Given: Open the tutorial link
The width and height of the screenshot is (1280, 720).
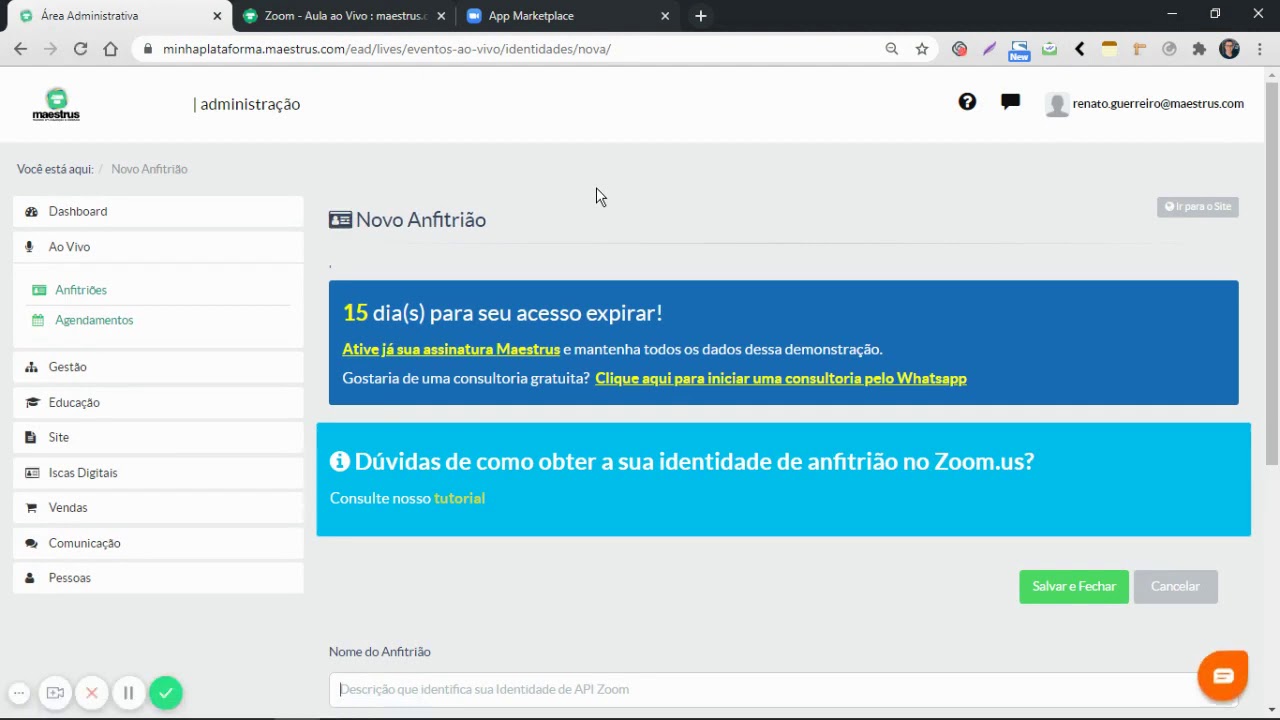Looking at the screenshot, I should point(459,498).
